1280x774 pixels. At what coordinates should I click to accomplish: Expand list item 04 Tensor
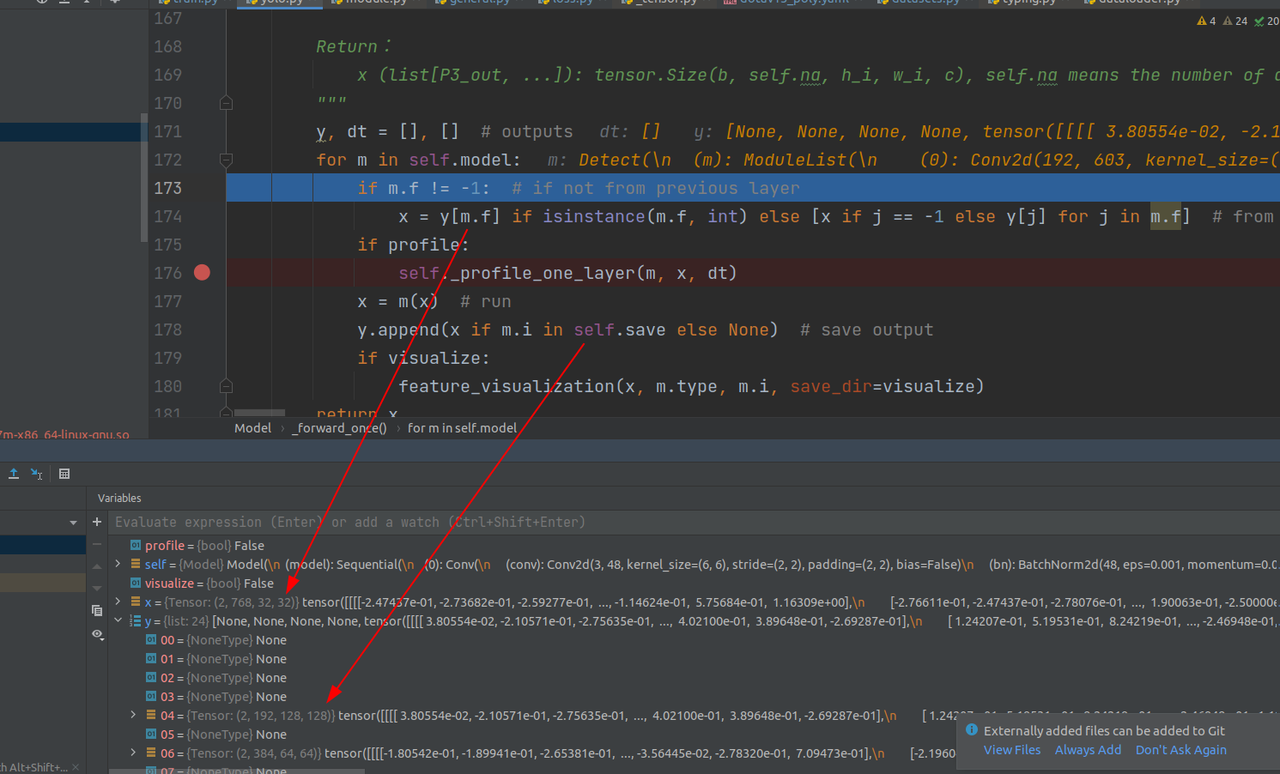tap(133, 715)
